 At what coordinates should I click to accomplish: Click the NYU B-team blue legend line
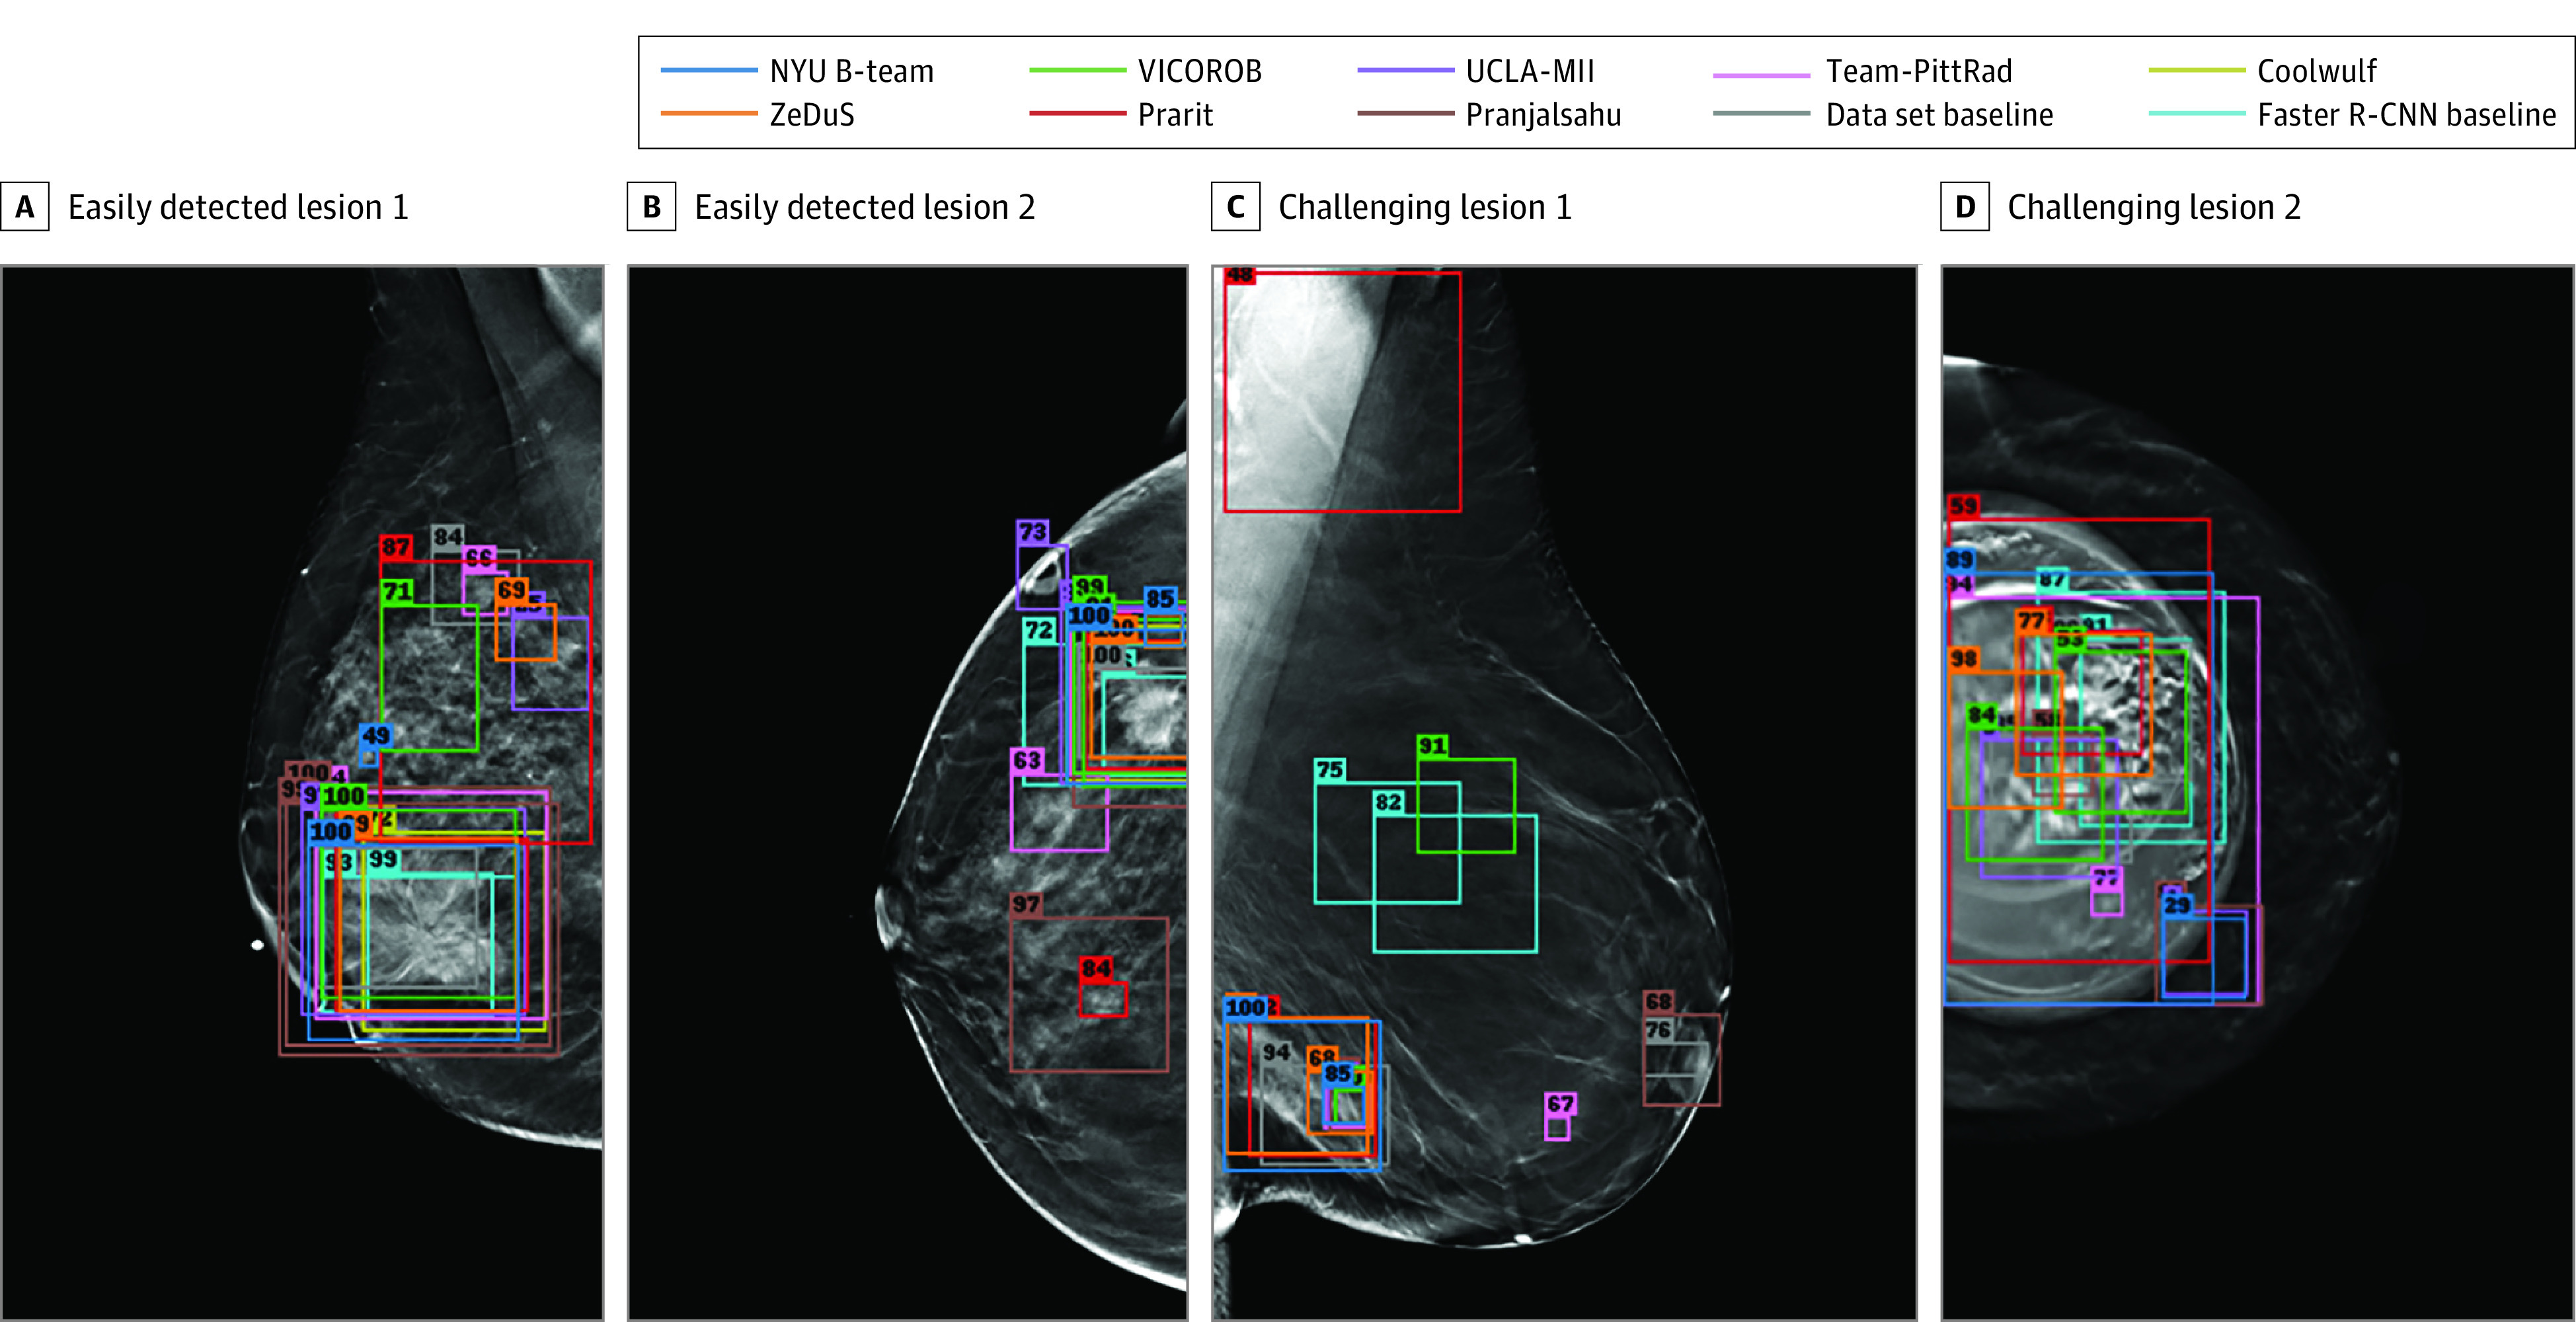(709, 70)
